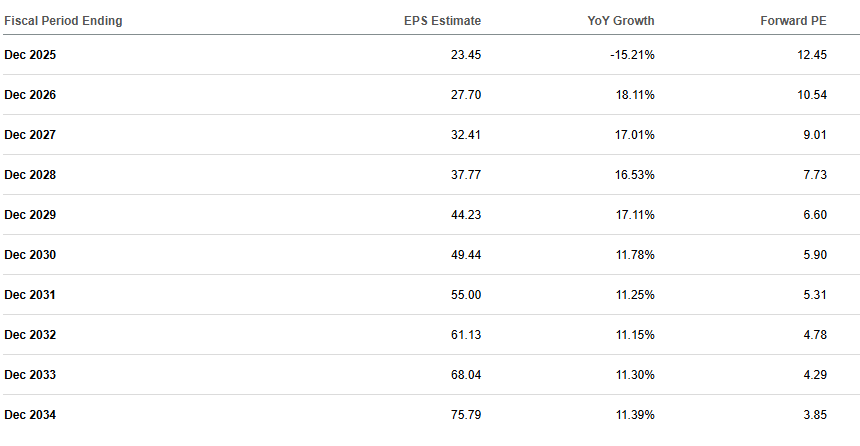Pick the Dec 2031 row label
The image size is (860, 446).
(x=30, y=295)
